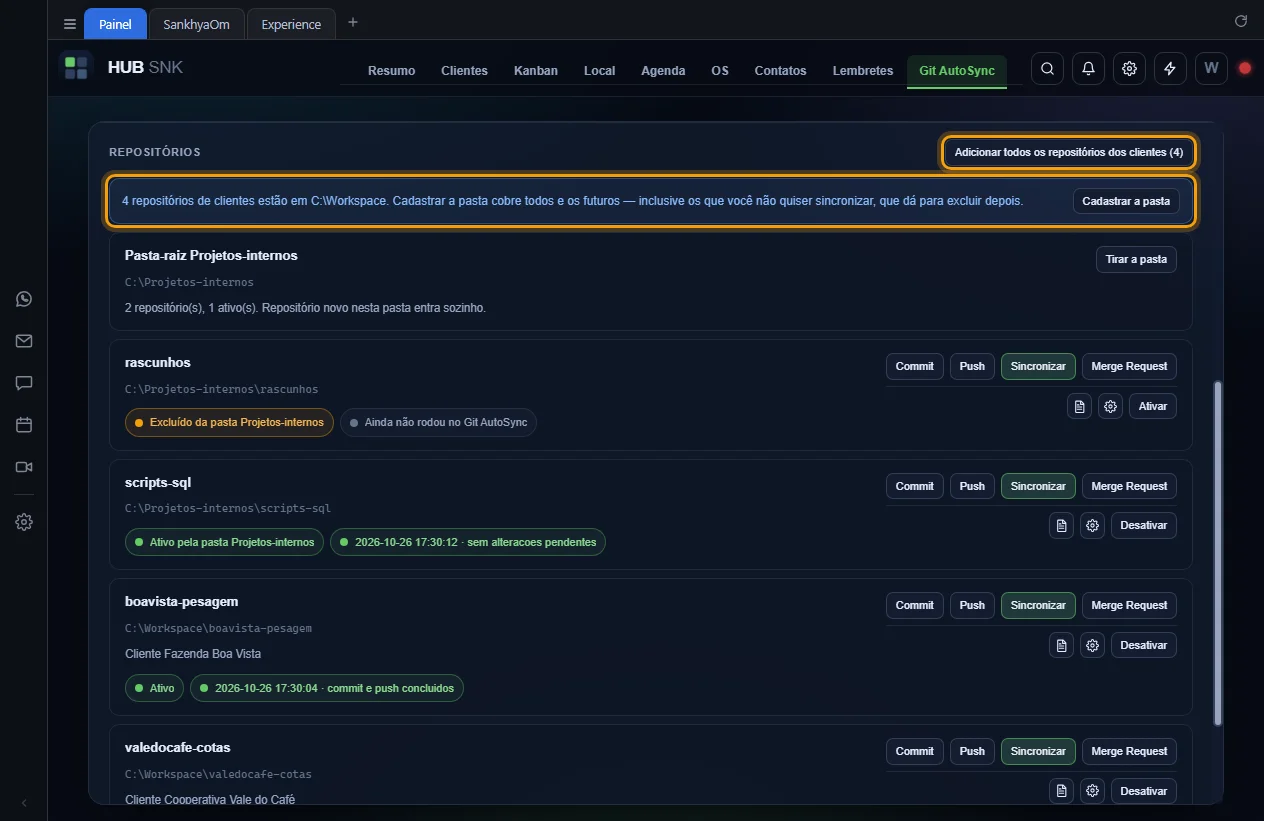
Task: Open the log file icon for valedocafe-cotas
Action: coord(1061,791)
